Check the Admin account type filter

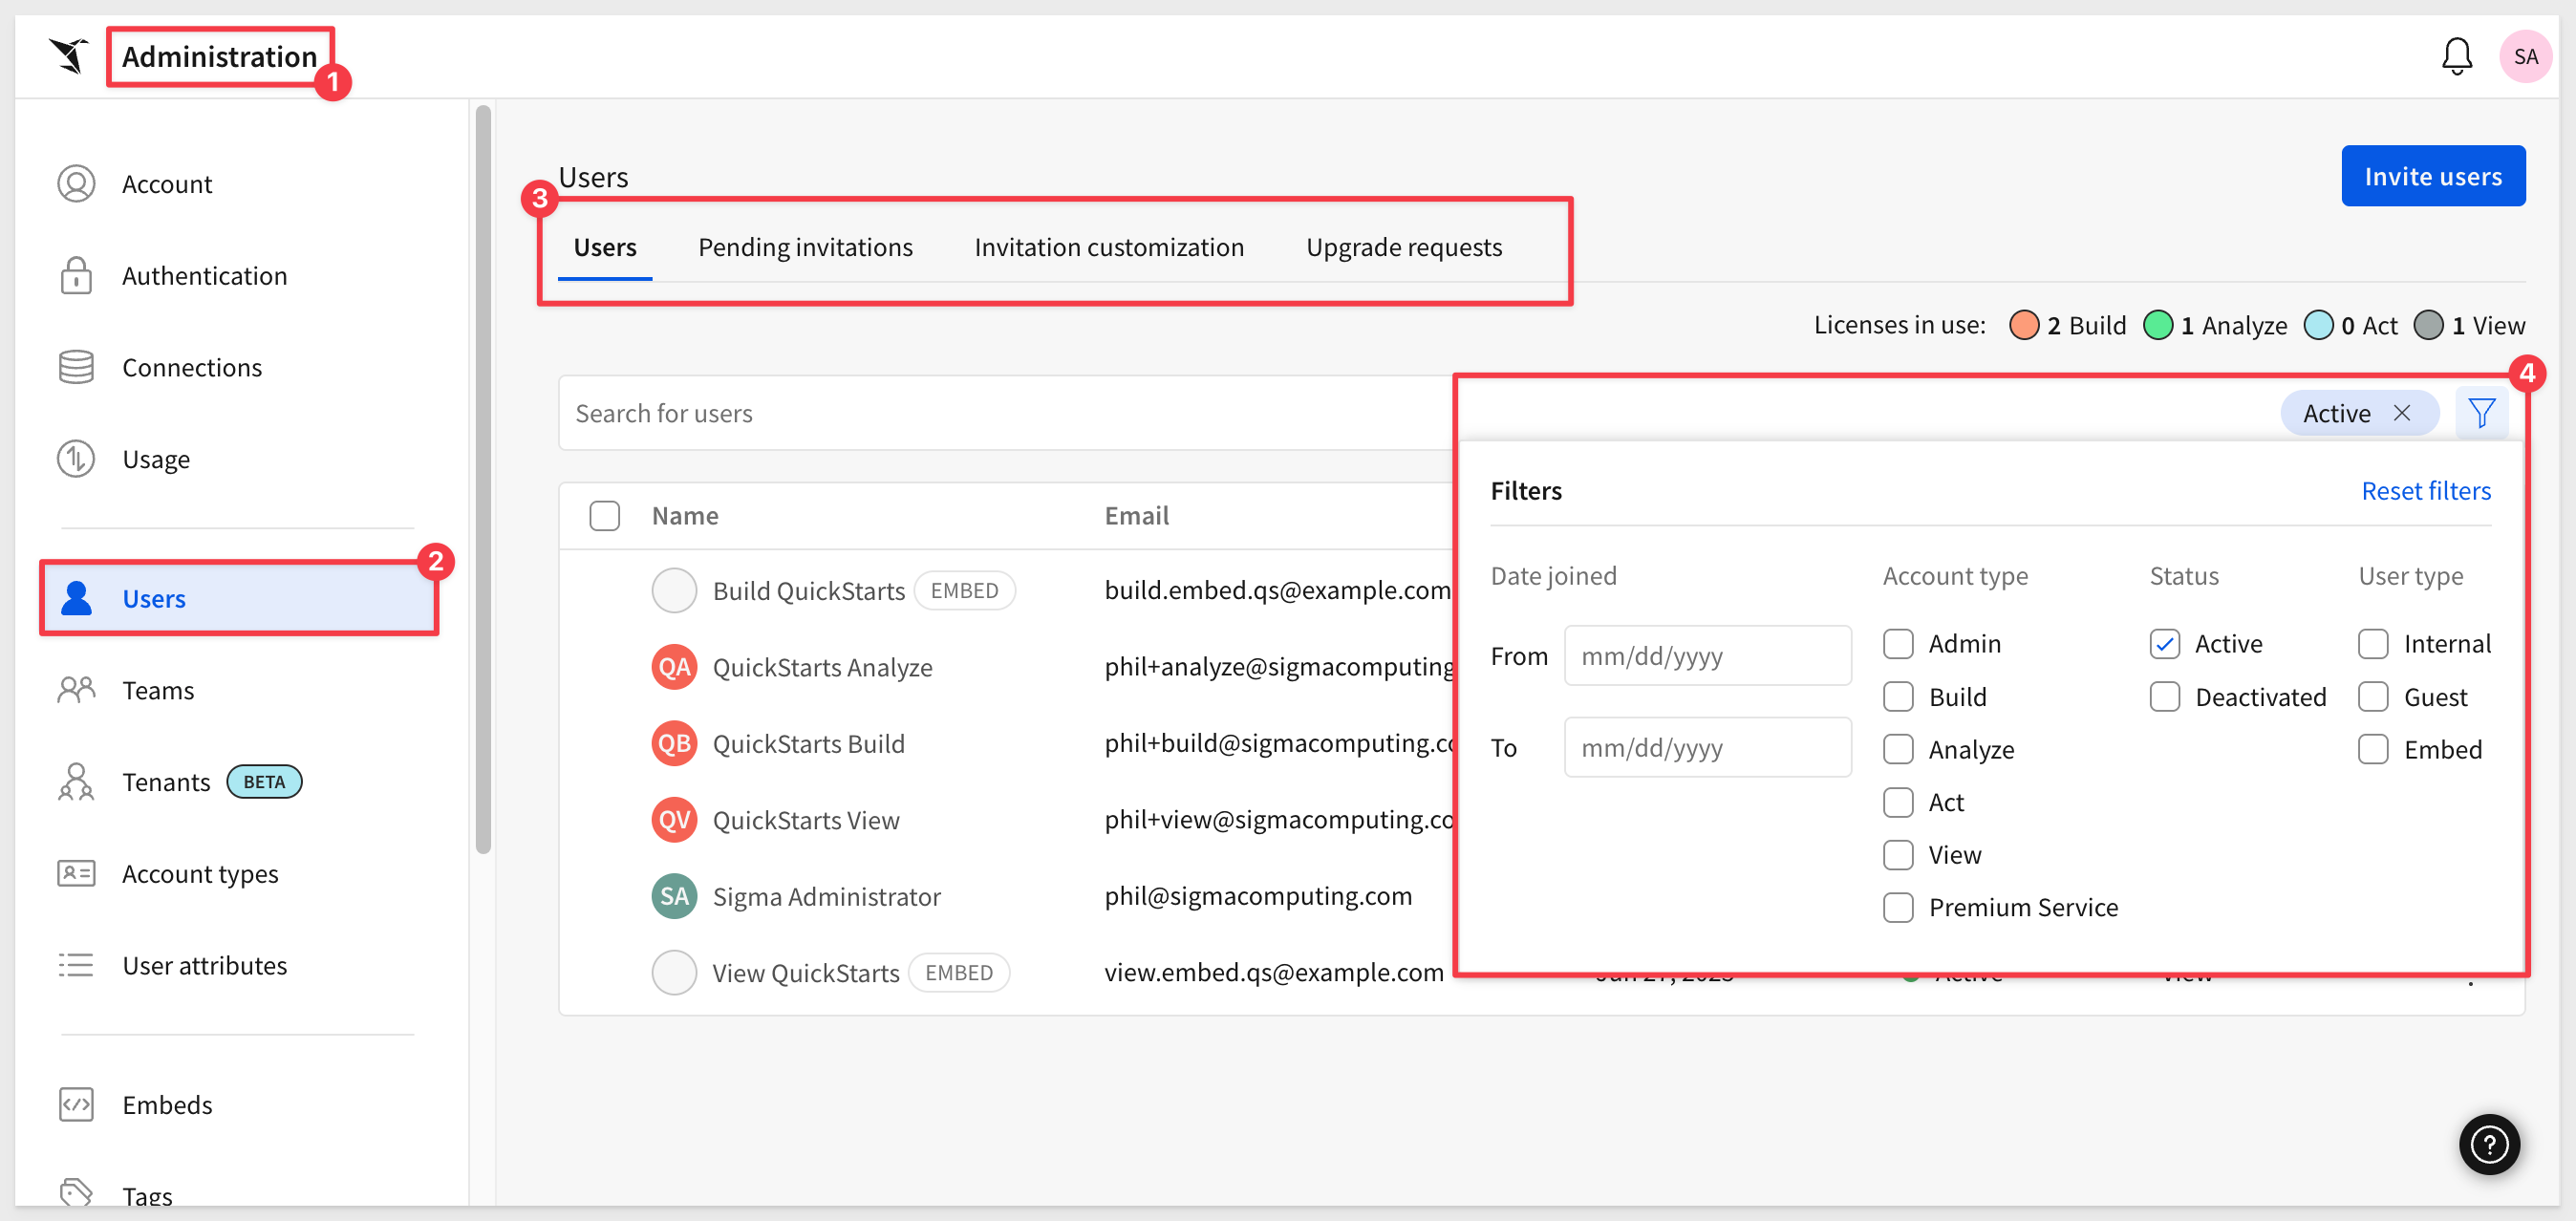pos(1898,643)
